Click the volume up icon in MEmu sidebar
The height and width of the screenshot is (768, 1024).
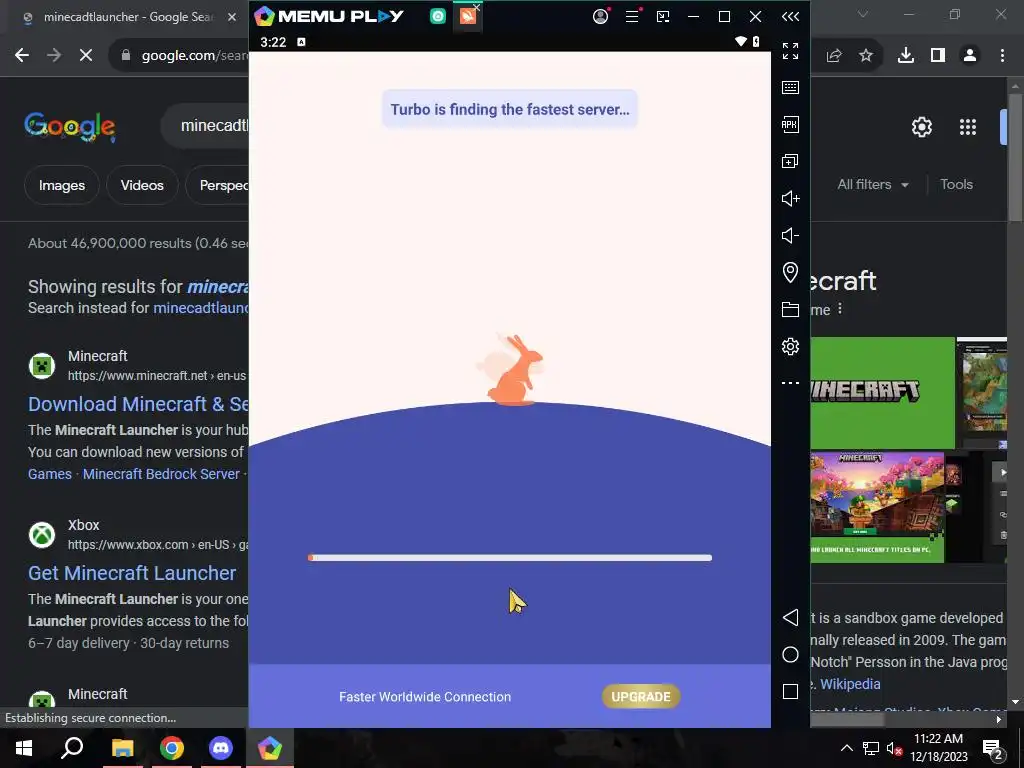click(x=790, y=199)
